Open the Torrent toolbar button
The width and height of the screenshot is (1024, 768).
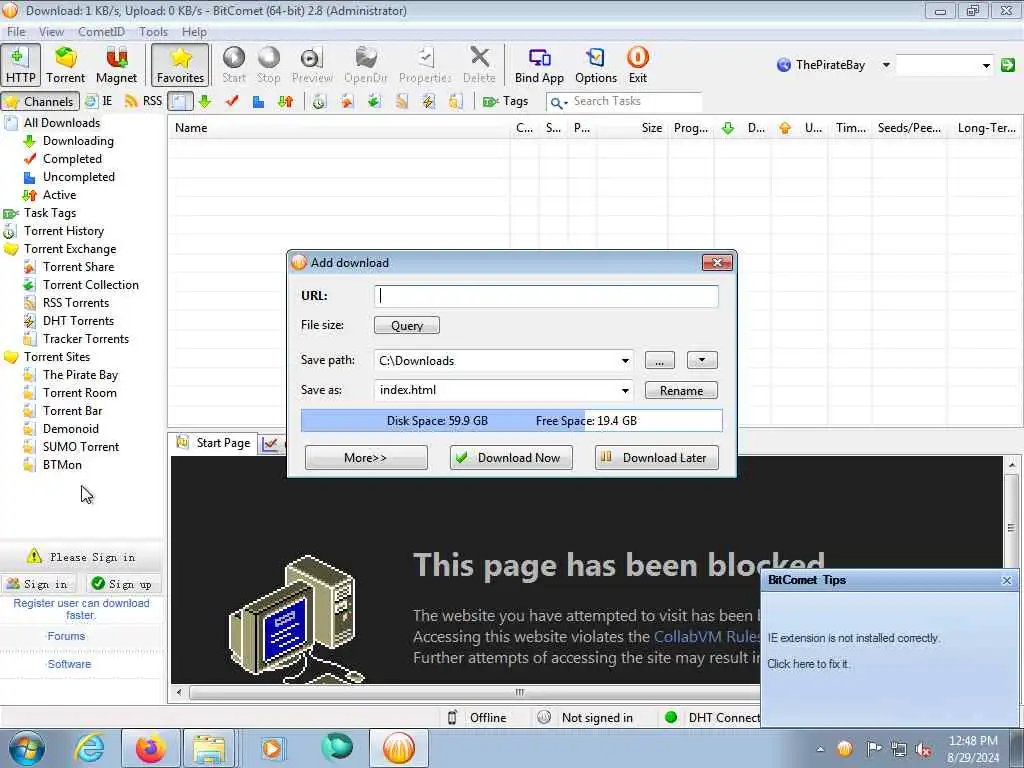pos(65,65)
